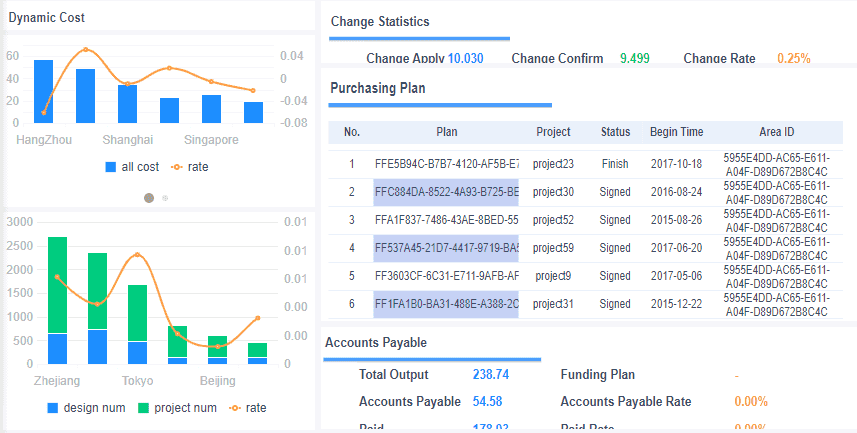Toggle the 'project num' legend entry

177,408
